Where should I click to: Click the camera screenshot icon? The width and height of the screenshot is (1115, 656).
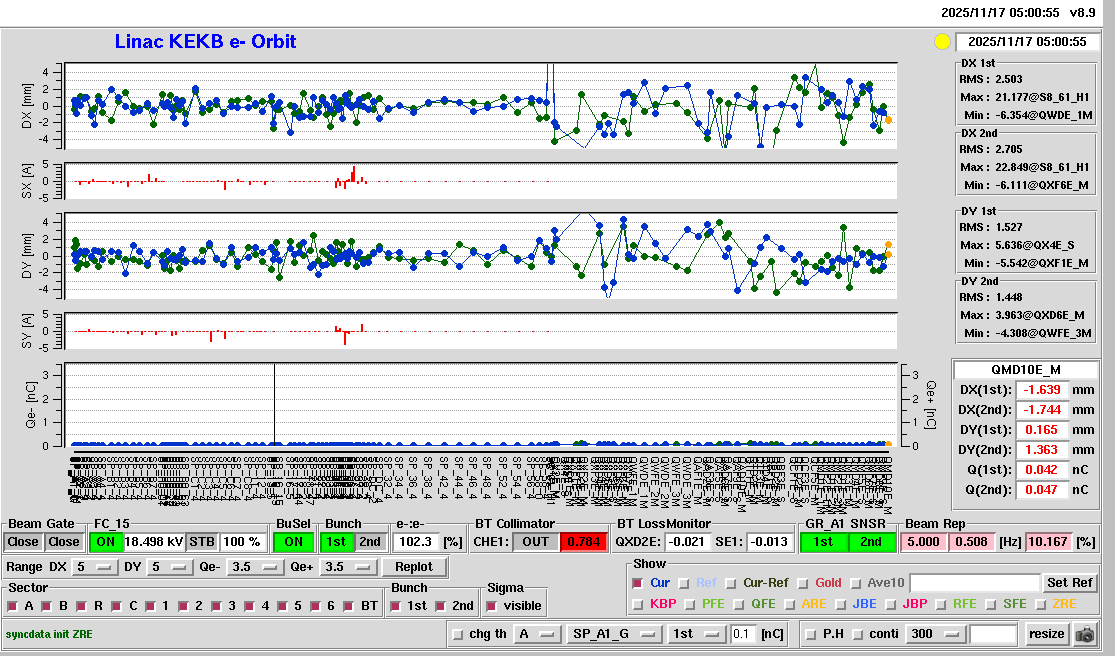(x=1084, y=634)
